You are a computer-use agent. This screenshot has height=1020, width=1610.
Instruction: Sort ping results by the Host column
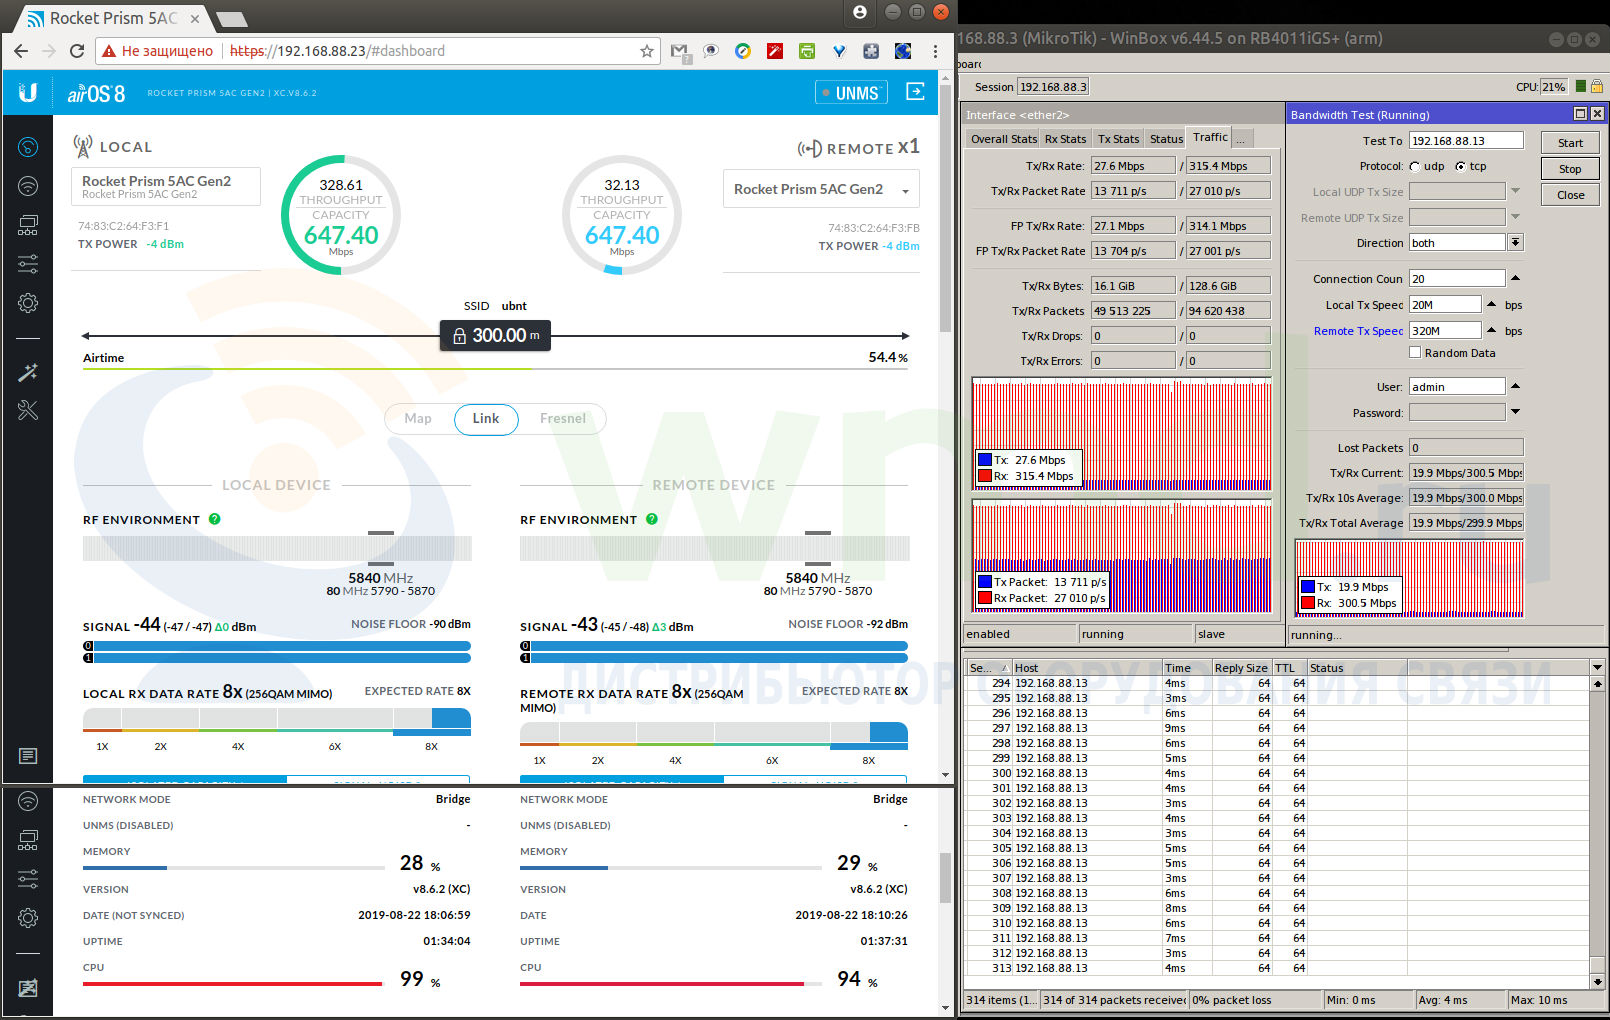[x=1087, y=668]
